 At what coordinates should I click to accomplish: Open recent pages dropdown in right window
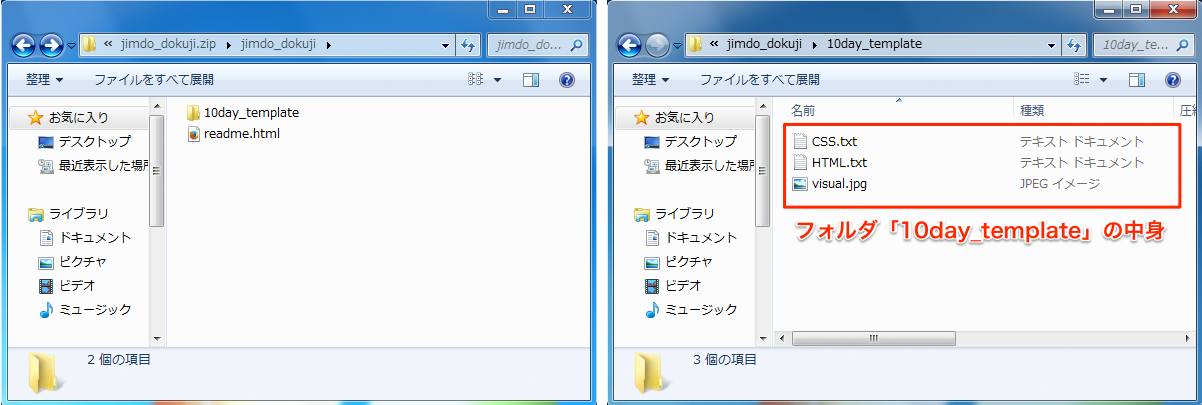pos(678,45)
